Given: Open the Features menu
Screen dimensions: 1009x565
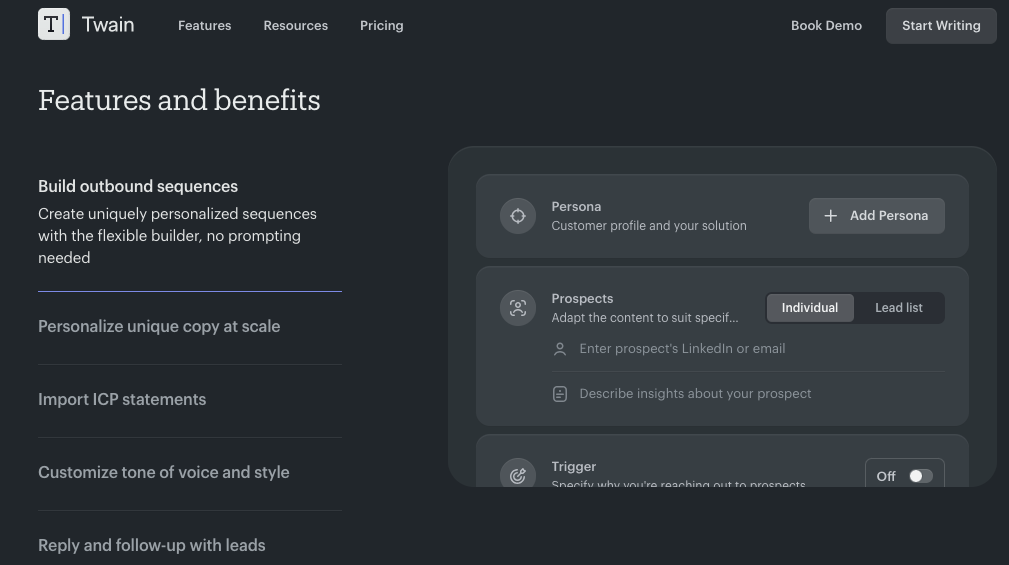Looking at the screenshot, I should 205,26.
